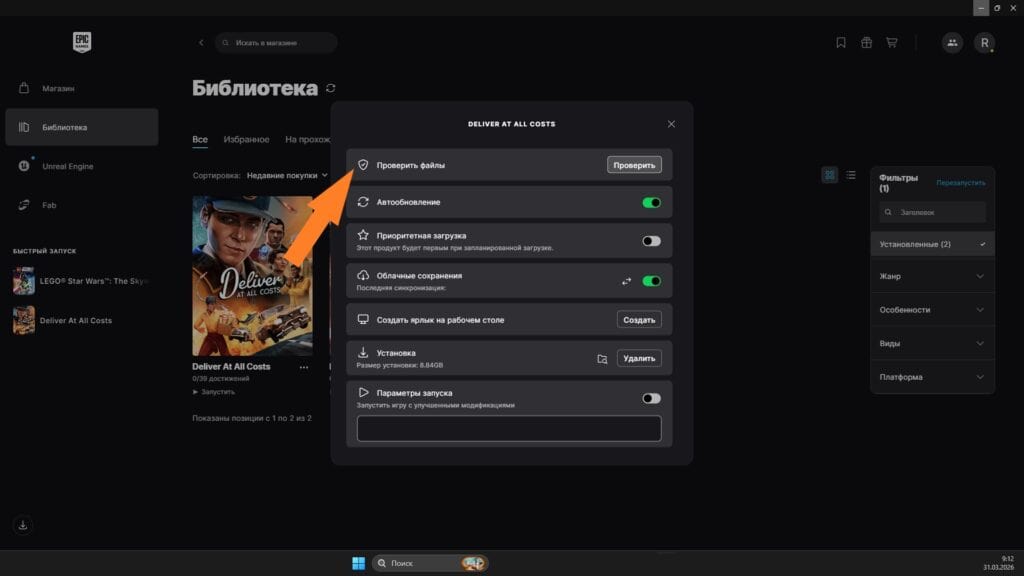The image size is (1024, 576).
Task: Click the taskbar clock and date
Action: [x=999, y=563]
